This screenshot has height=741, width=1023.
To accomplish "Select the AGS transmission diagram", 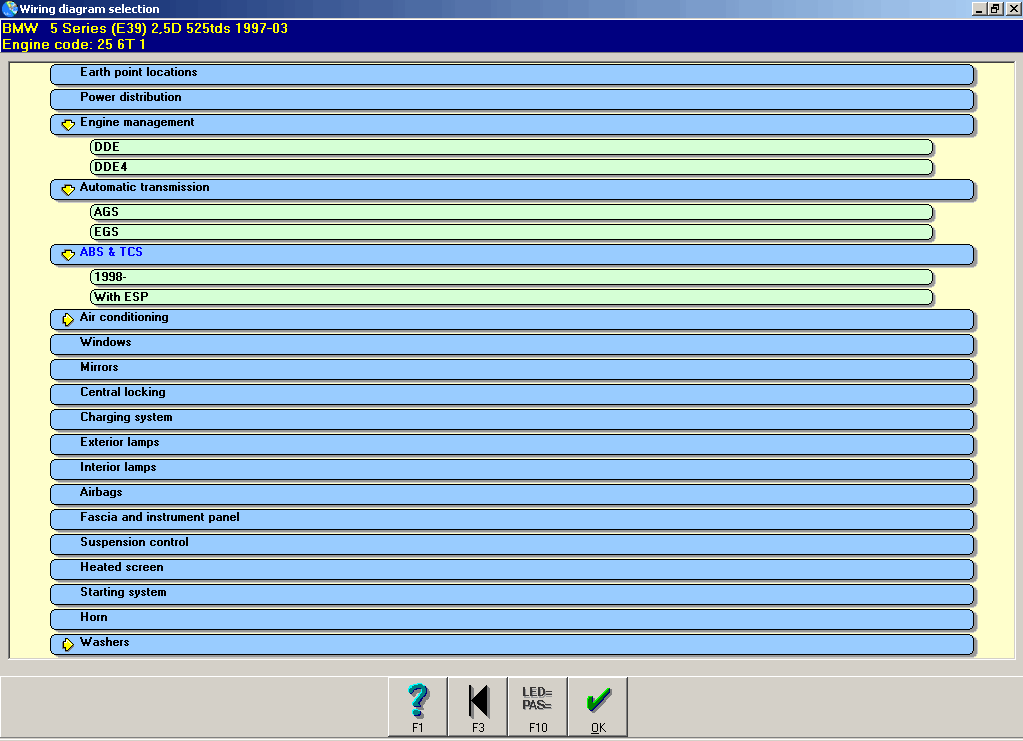I will [x=512, y=212].
